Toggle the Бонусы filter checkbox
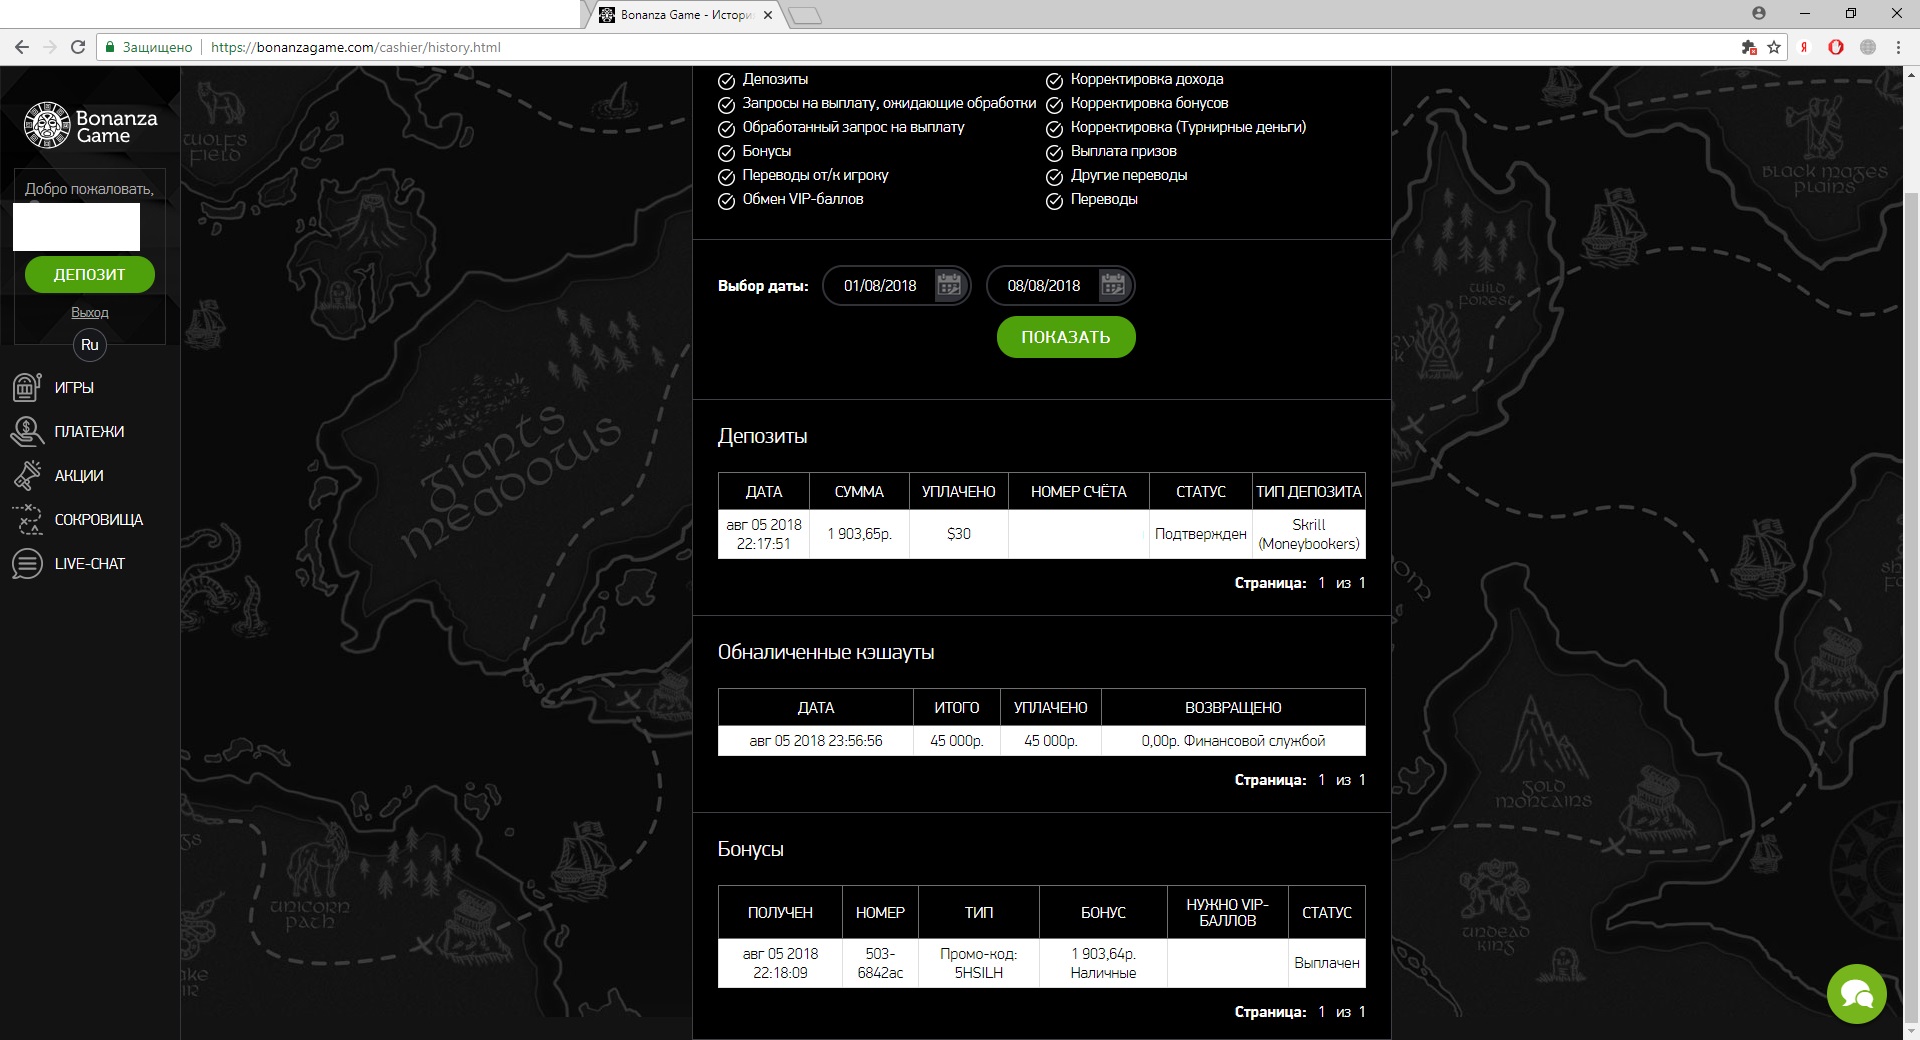Screen dimensions: 1920x1040 coord(727,152)
